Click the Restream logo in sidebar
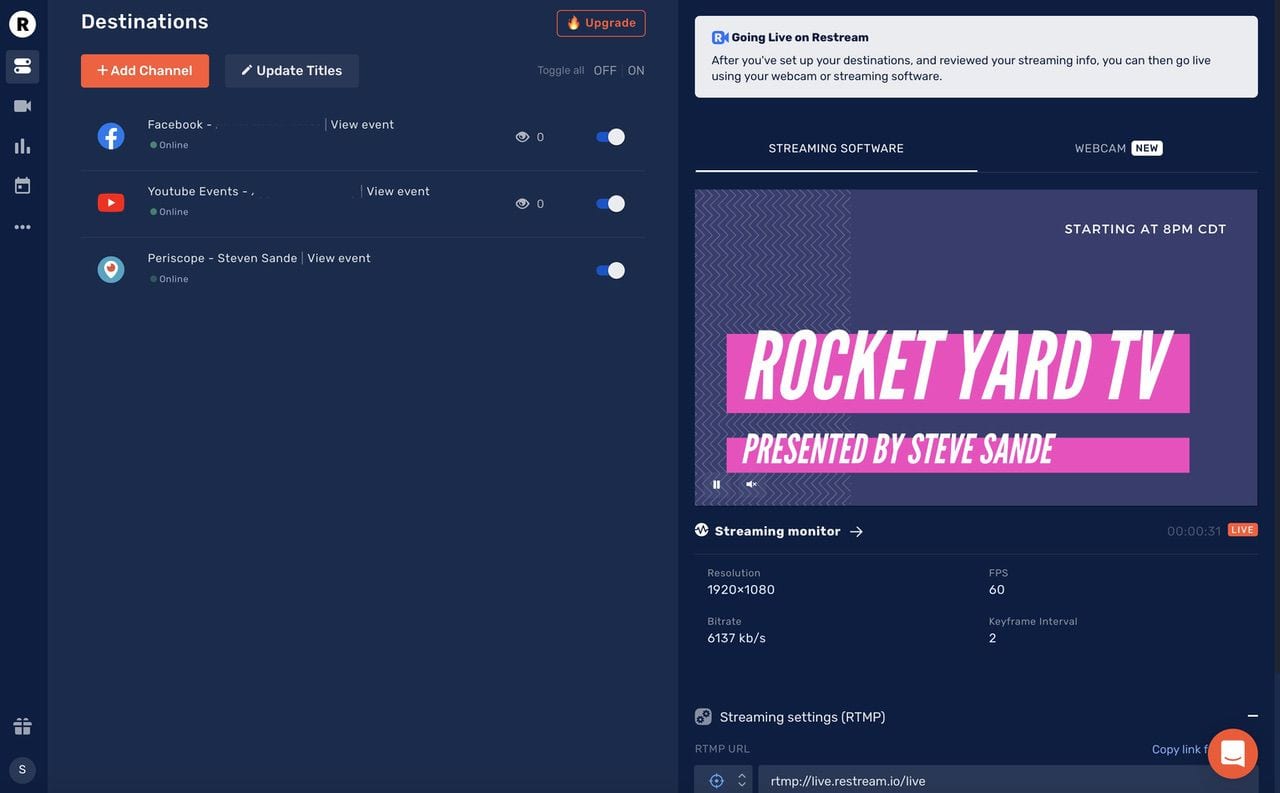1280x793 pixels. pos(22,24)
